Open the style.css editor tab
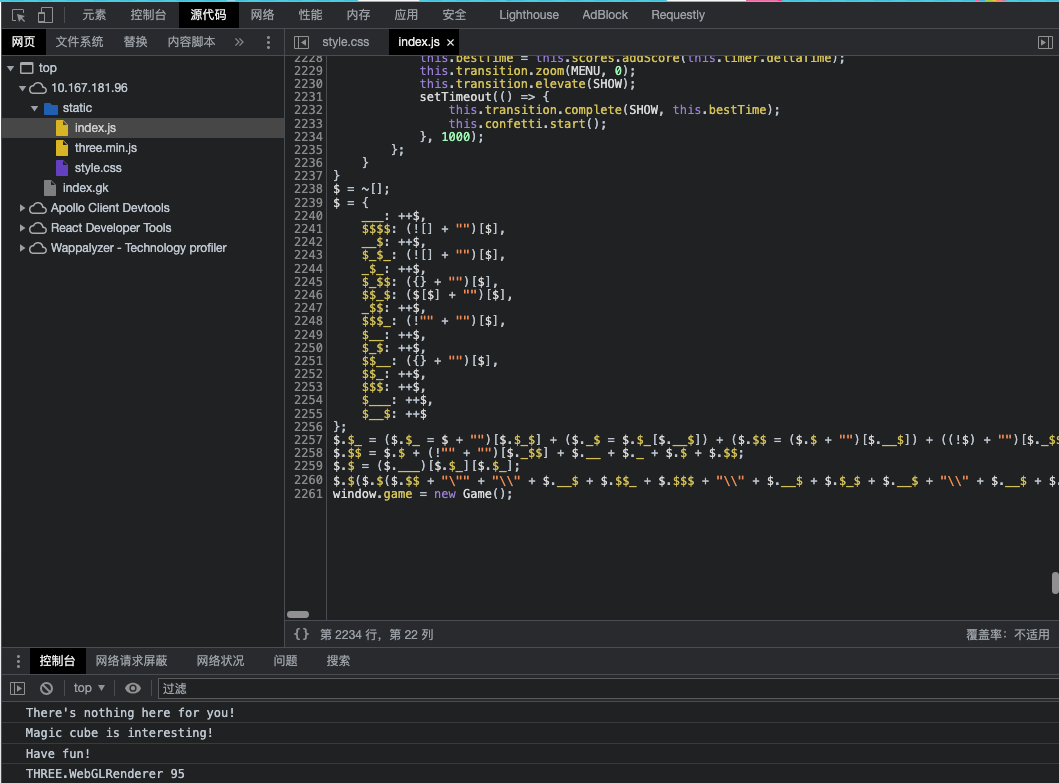Image resolution: width=1059 pixels, height=783 pixels. (345, 42)
